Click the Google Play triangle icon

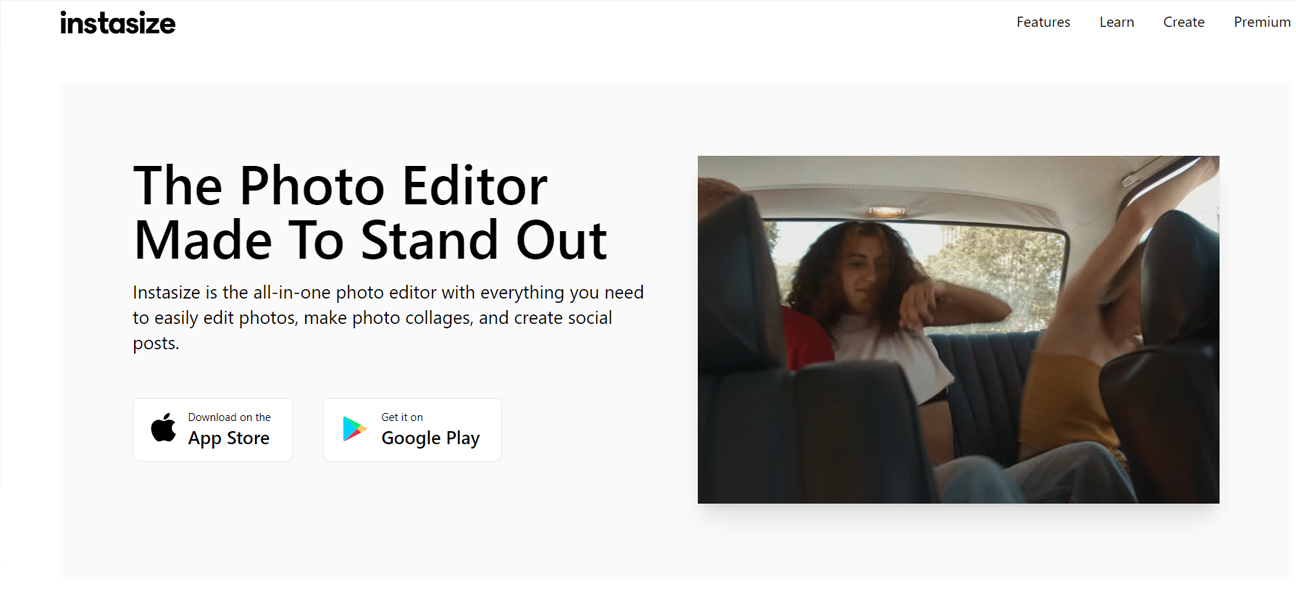pos(354,429)
